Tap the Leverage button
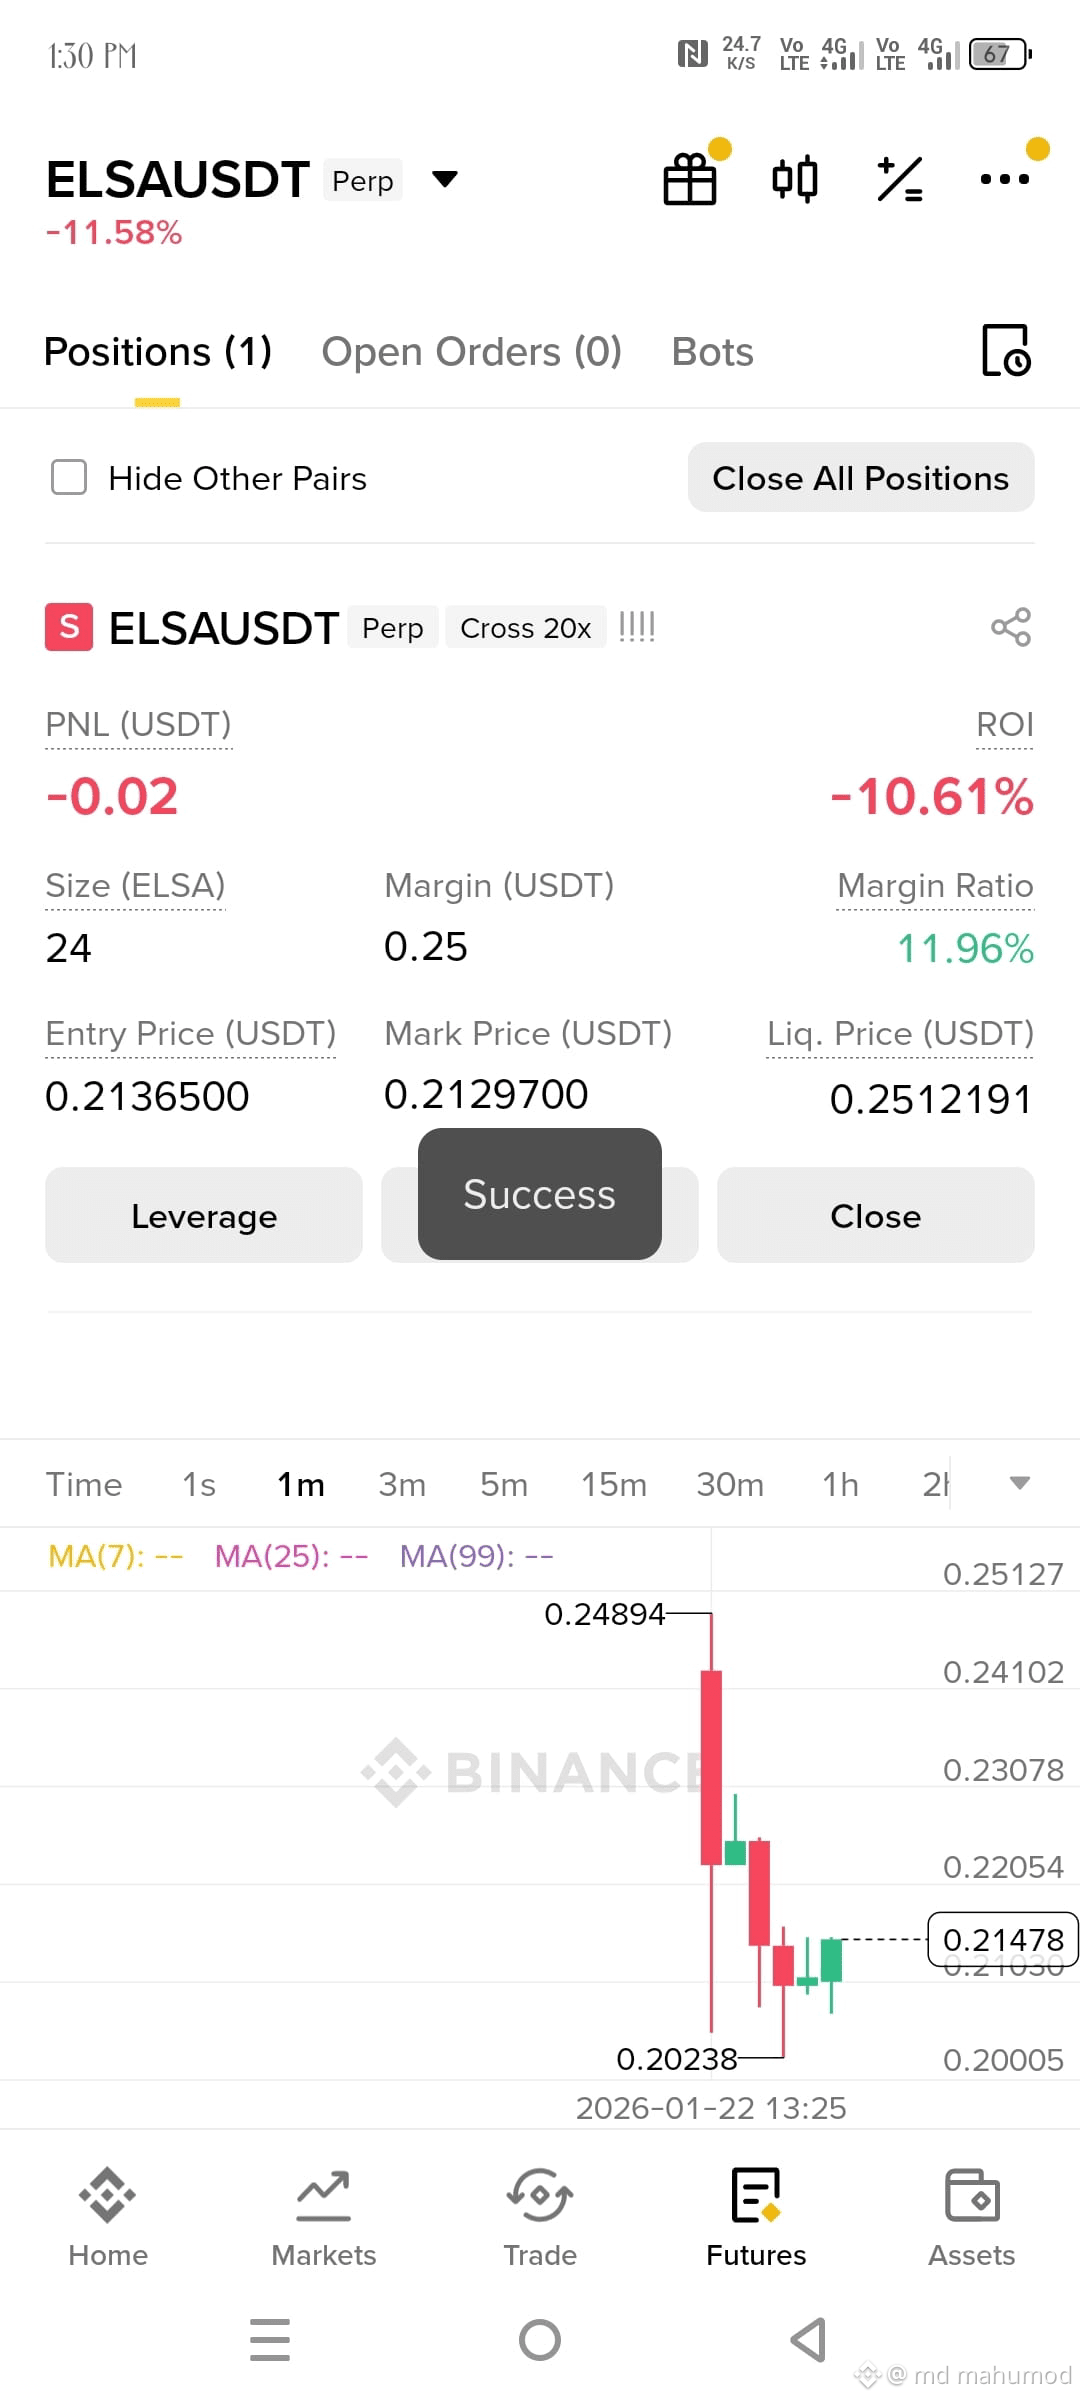1080x2400 pixels. coord(204,1216)
